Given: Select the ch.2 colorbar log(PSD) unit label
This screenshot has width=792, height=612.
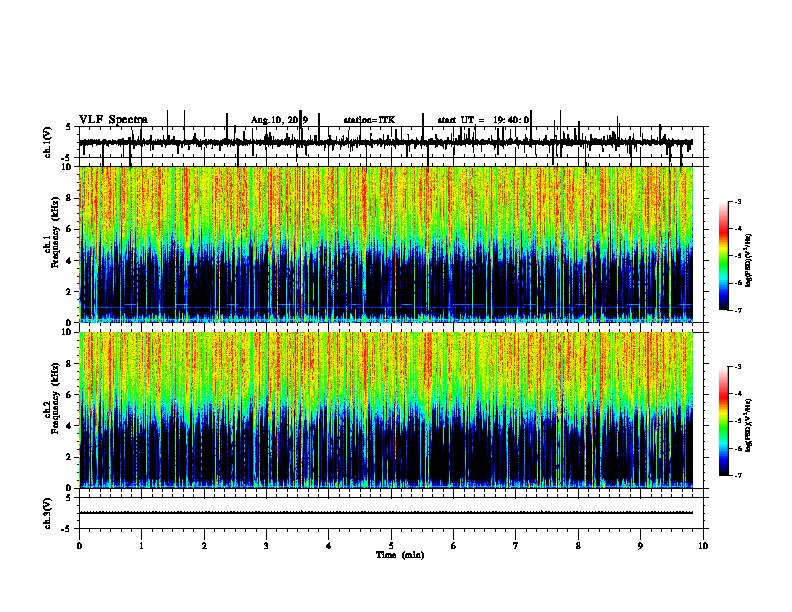Looking at the screenshot, I should click(748, 426).
